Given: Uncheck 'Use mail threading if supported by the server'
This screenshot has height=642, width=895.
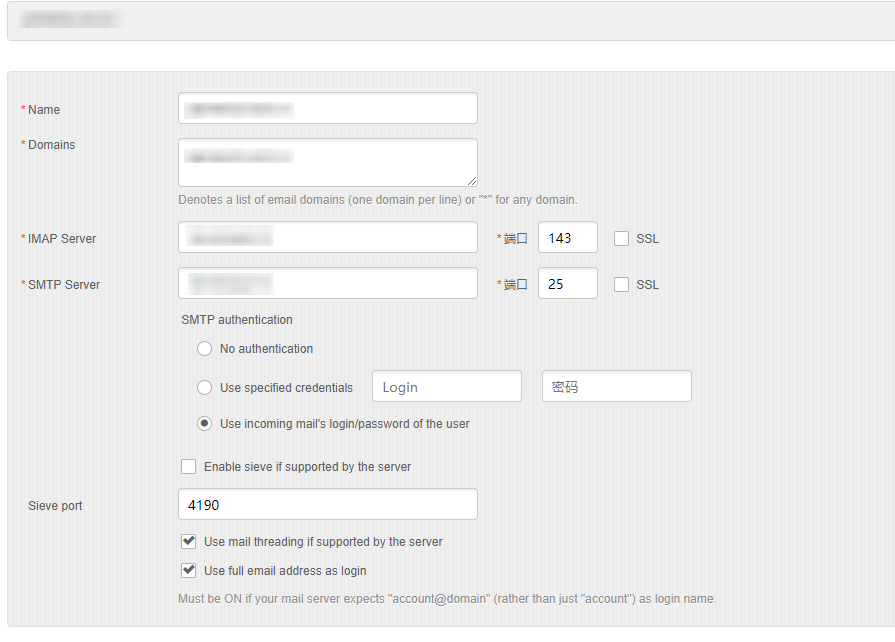Looking at the screenshot, I should pos(189,541).
